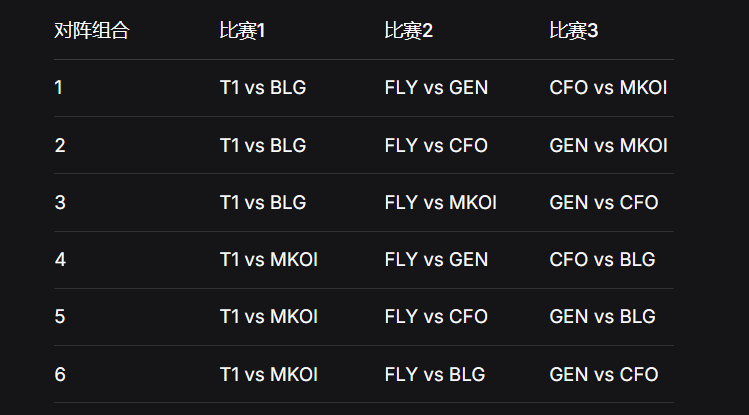Image resolution: width=749 pixels, height=415 pixels.
Task: Select the 比赛1 column header
Action: pos(242,31)
